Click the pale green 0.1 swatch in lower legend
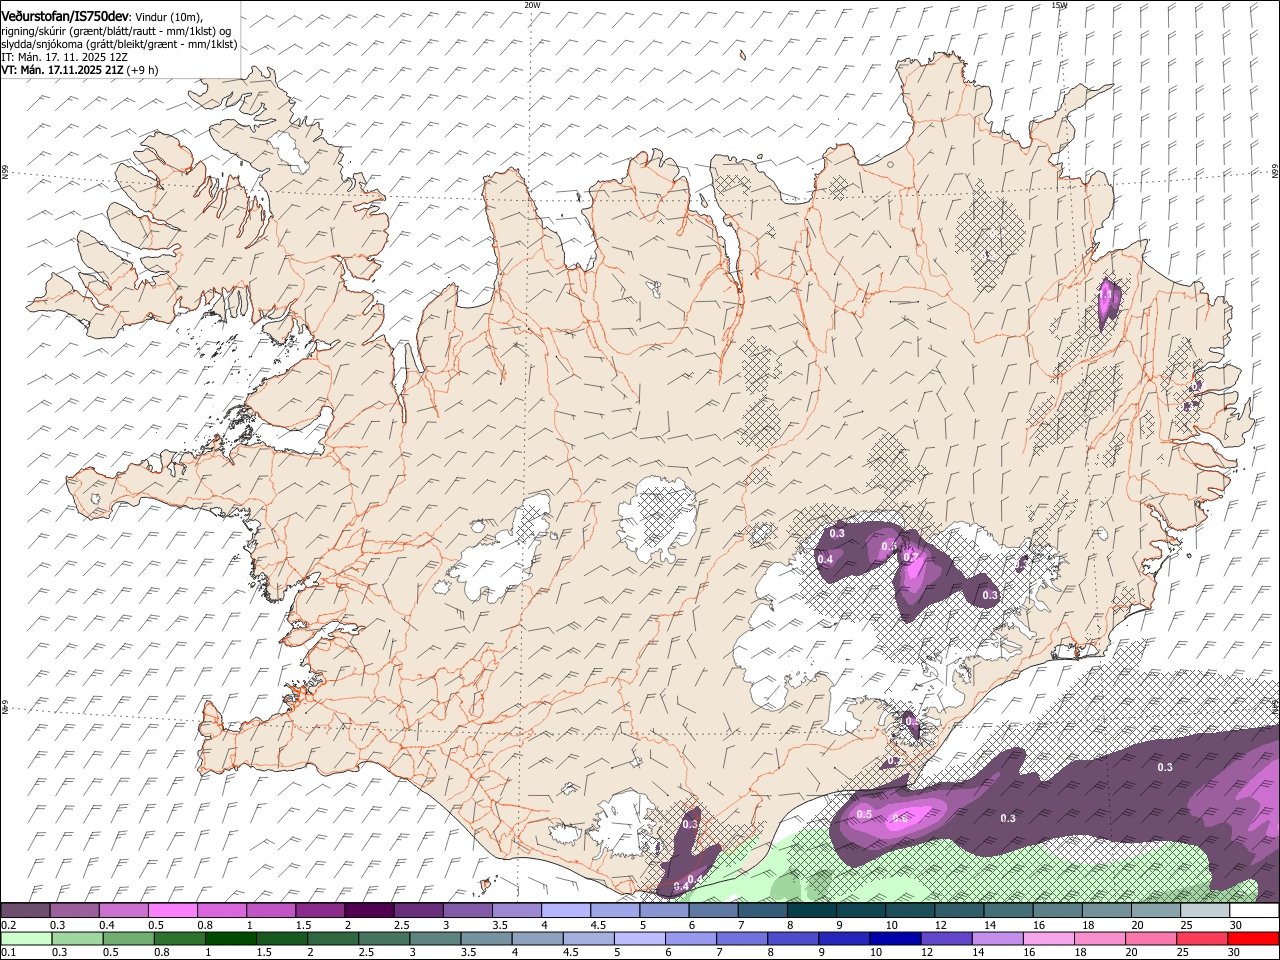The width and height of the screenshot is (1280, 960). (x=26, y=938)
